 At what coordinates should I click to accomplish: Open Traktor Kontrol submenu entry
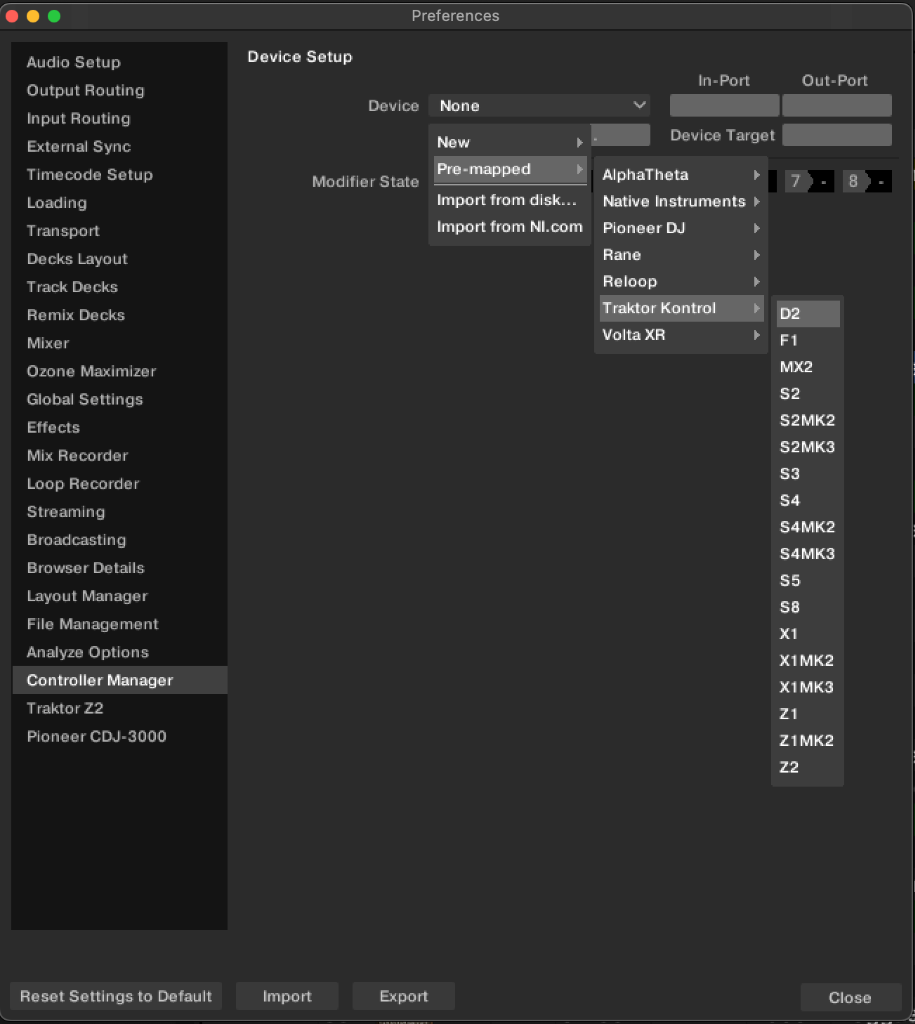[x=681, y=308]
